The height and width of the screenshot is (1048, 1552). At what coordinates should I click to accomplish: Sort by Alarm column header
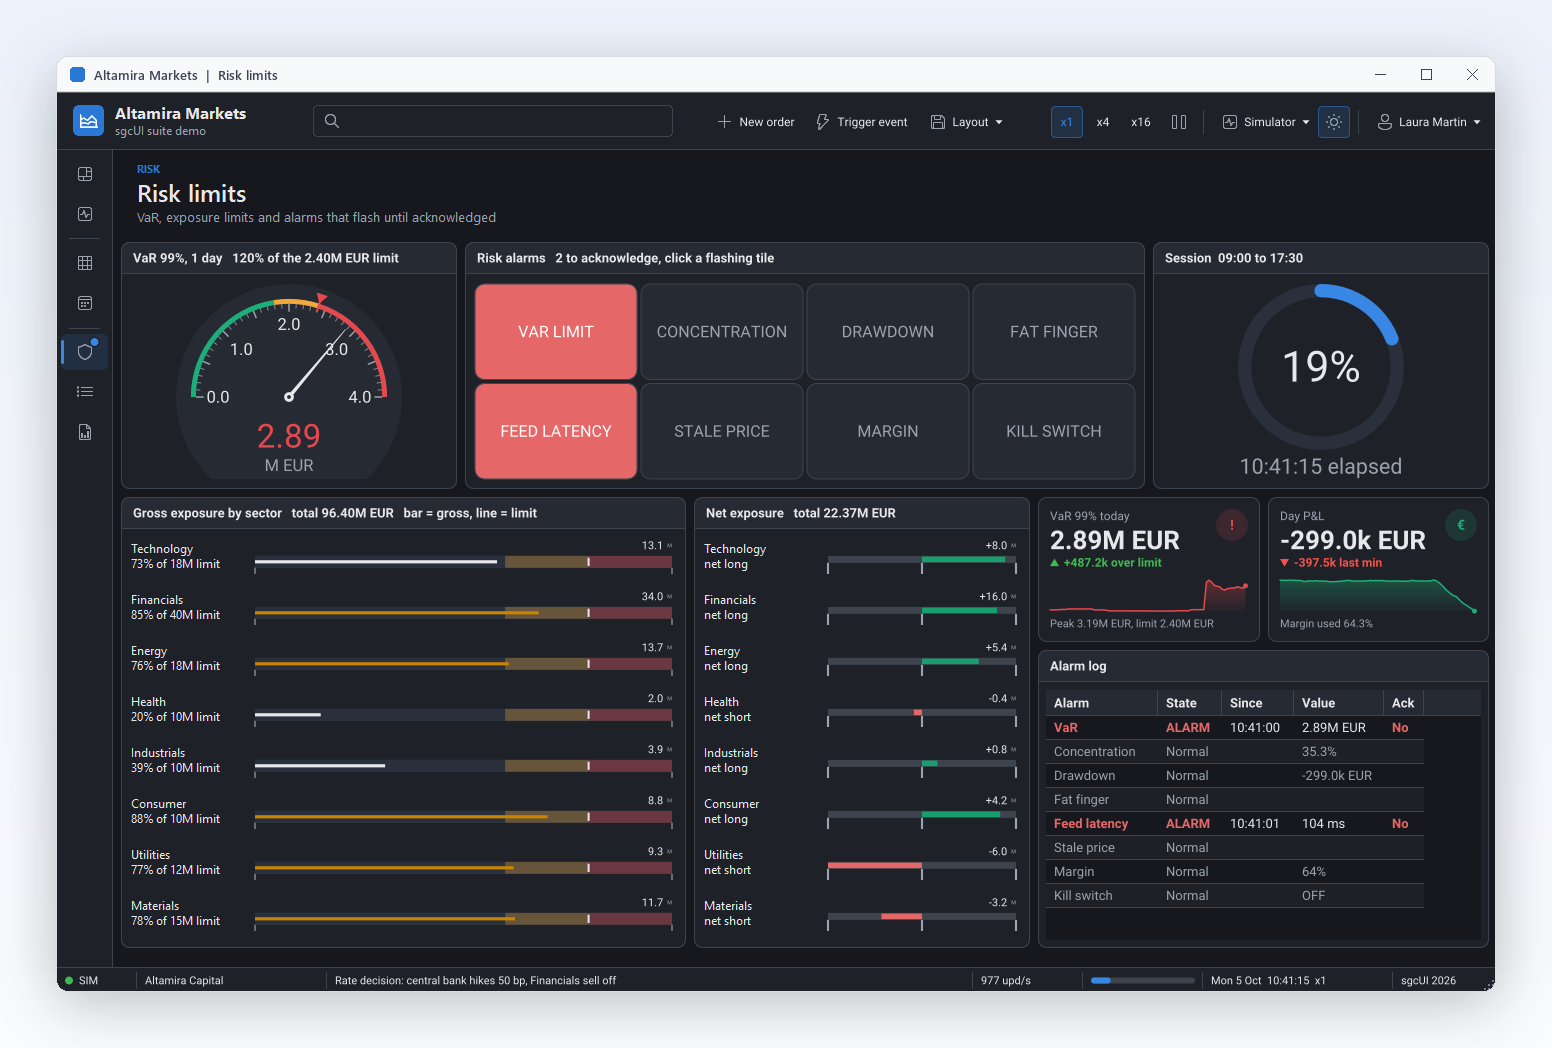click(1101, 703)
